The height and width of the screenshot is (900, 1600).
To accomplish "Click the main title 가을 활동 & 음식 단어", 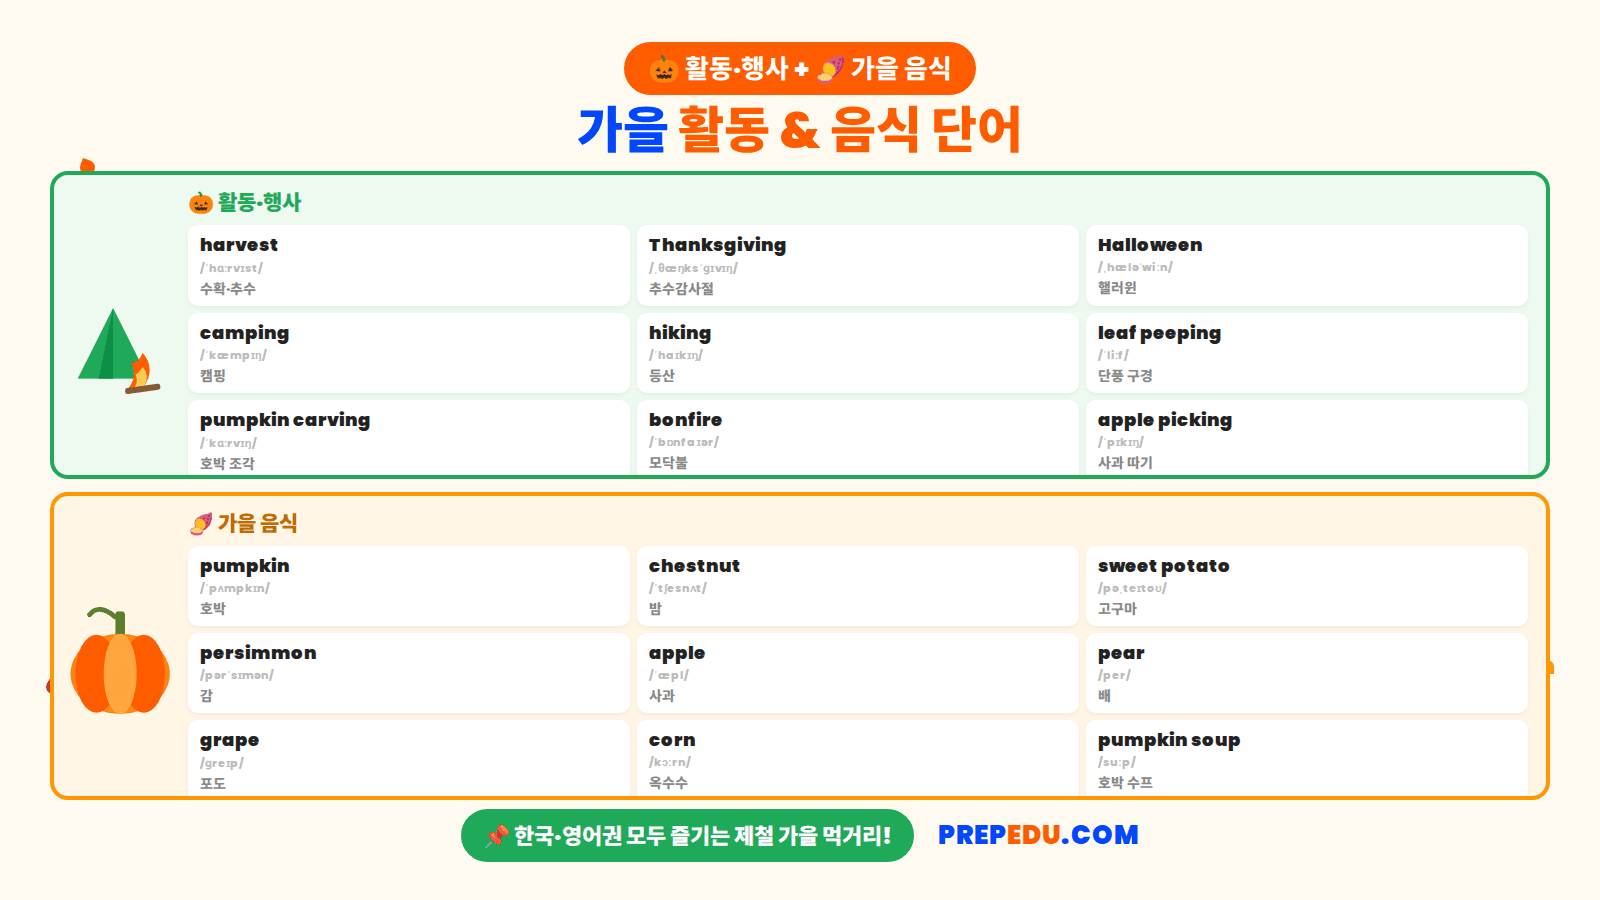I will pyautogui.click(x=800, y=129).
